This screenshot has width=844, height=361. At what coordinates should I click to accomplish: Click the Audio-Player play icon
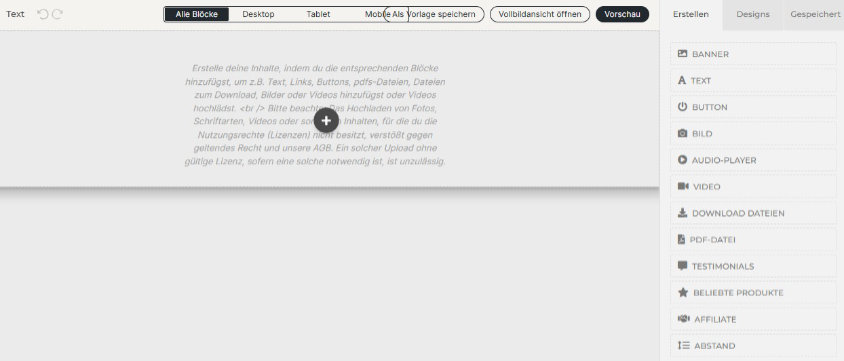683,160
